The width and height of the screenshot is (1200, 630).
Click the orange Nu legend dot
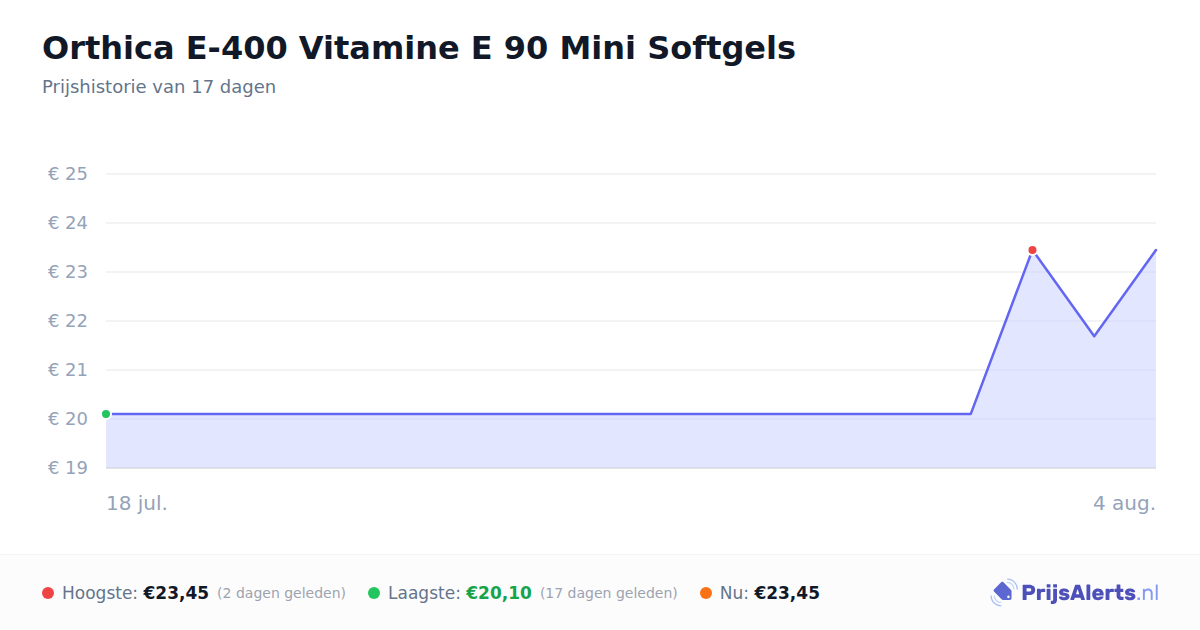click(706, 593)
